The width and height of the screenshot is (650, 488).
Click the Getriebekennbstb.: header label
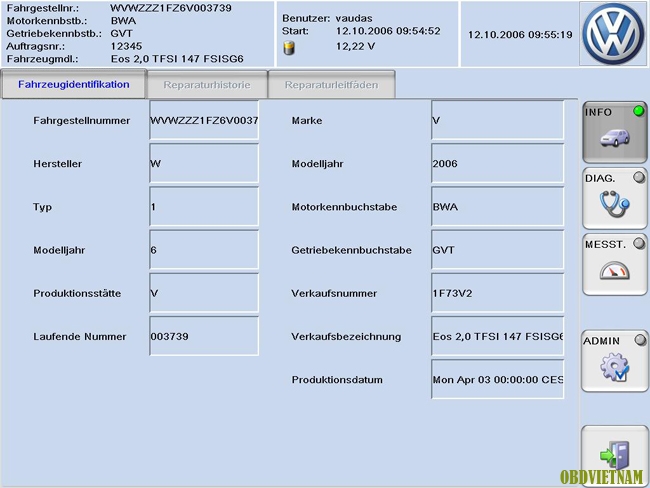(x=54, y=34)
